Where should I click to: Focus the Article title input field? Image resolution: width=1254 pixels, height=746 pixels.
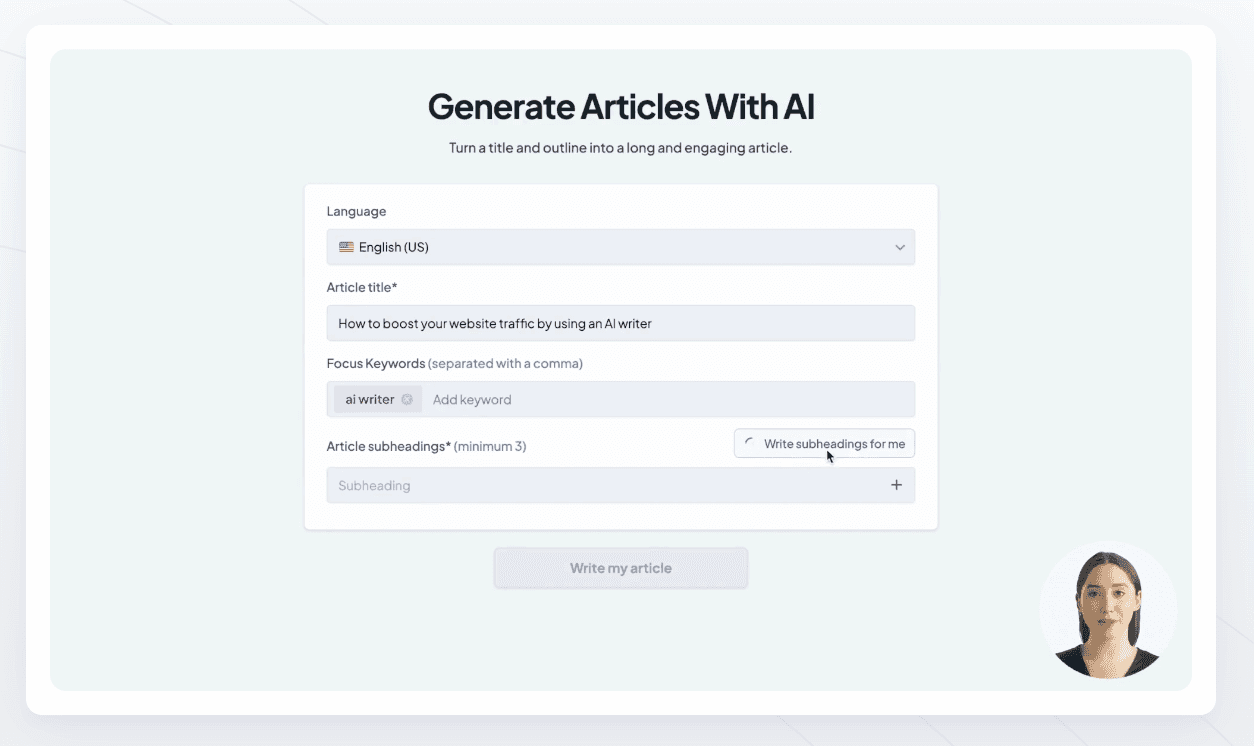[x=620, y=322]
